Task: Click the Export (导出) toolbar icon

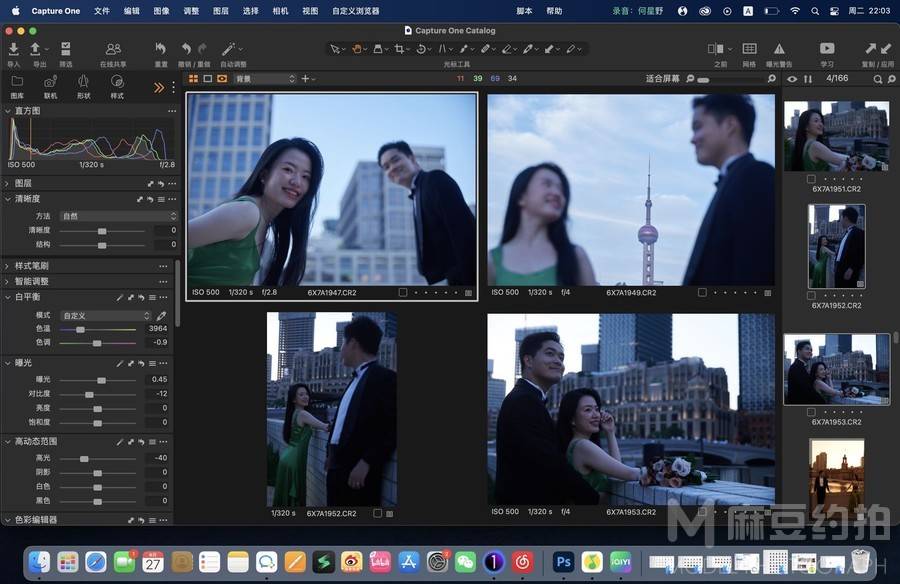Action: (x=36, y=49)
